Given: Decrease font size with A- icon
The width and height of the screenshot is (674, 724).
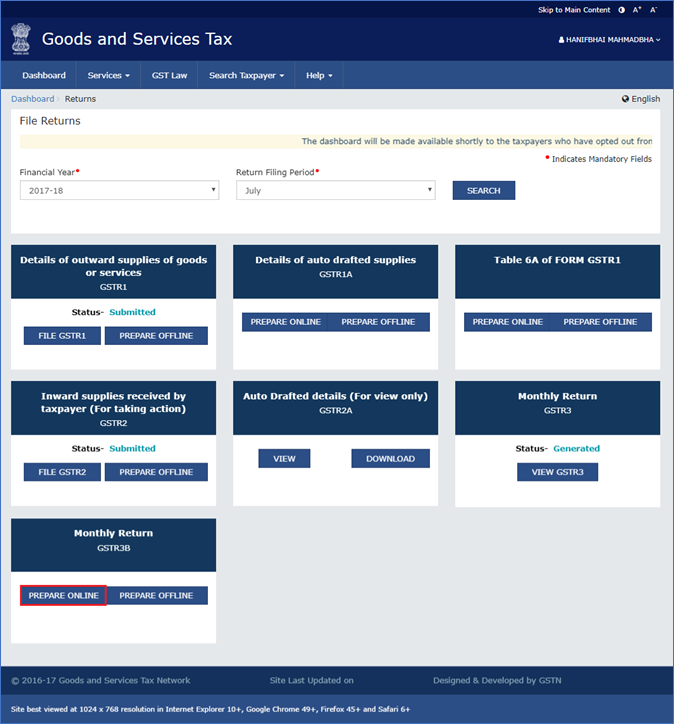Looking at the screenshot, I should (x=653, y=10).
